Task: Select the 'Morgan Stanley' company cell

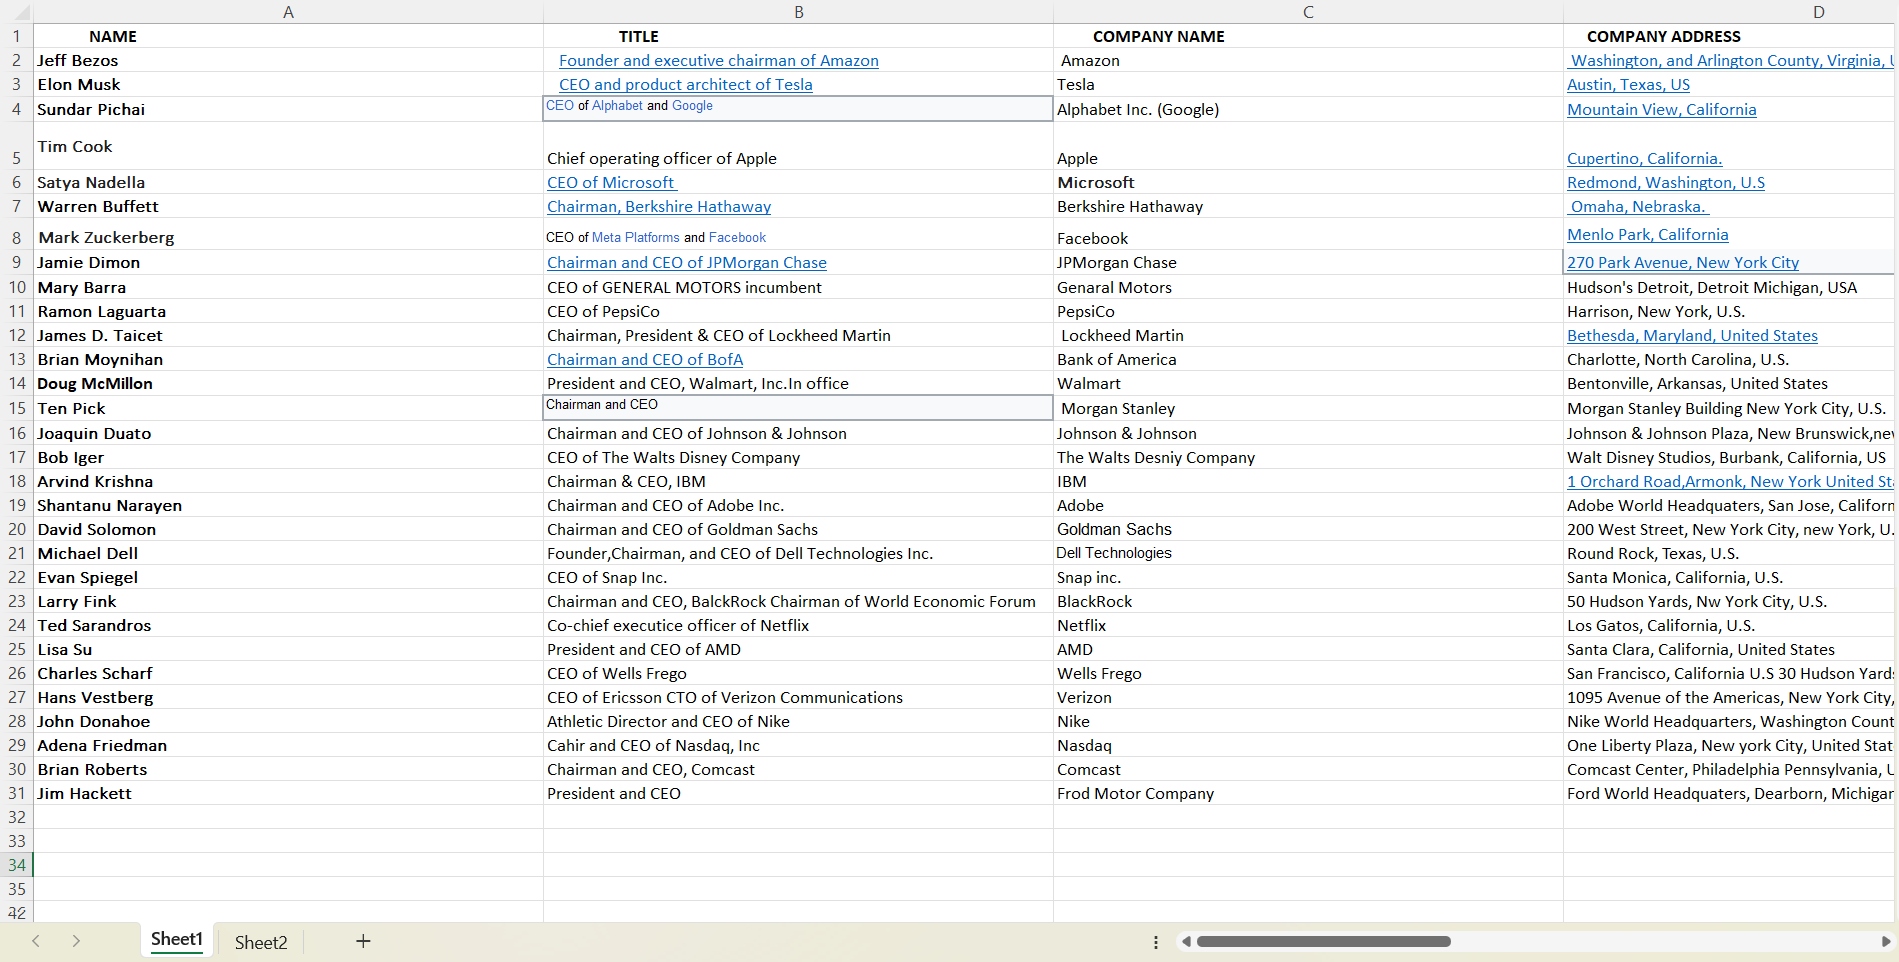Action: 1308,408
